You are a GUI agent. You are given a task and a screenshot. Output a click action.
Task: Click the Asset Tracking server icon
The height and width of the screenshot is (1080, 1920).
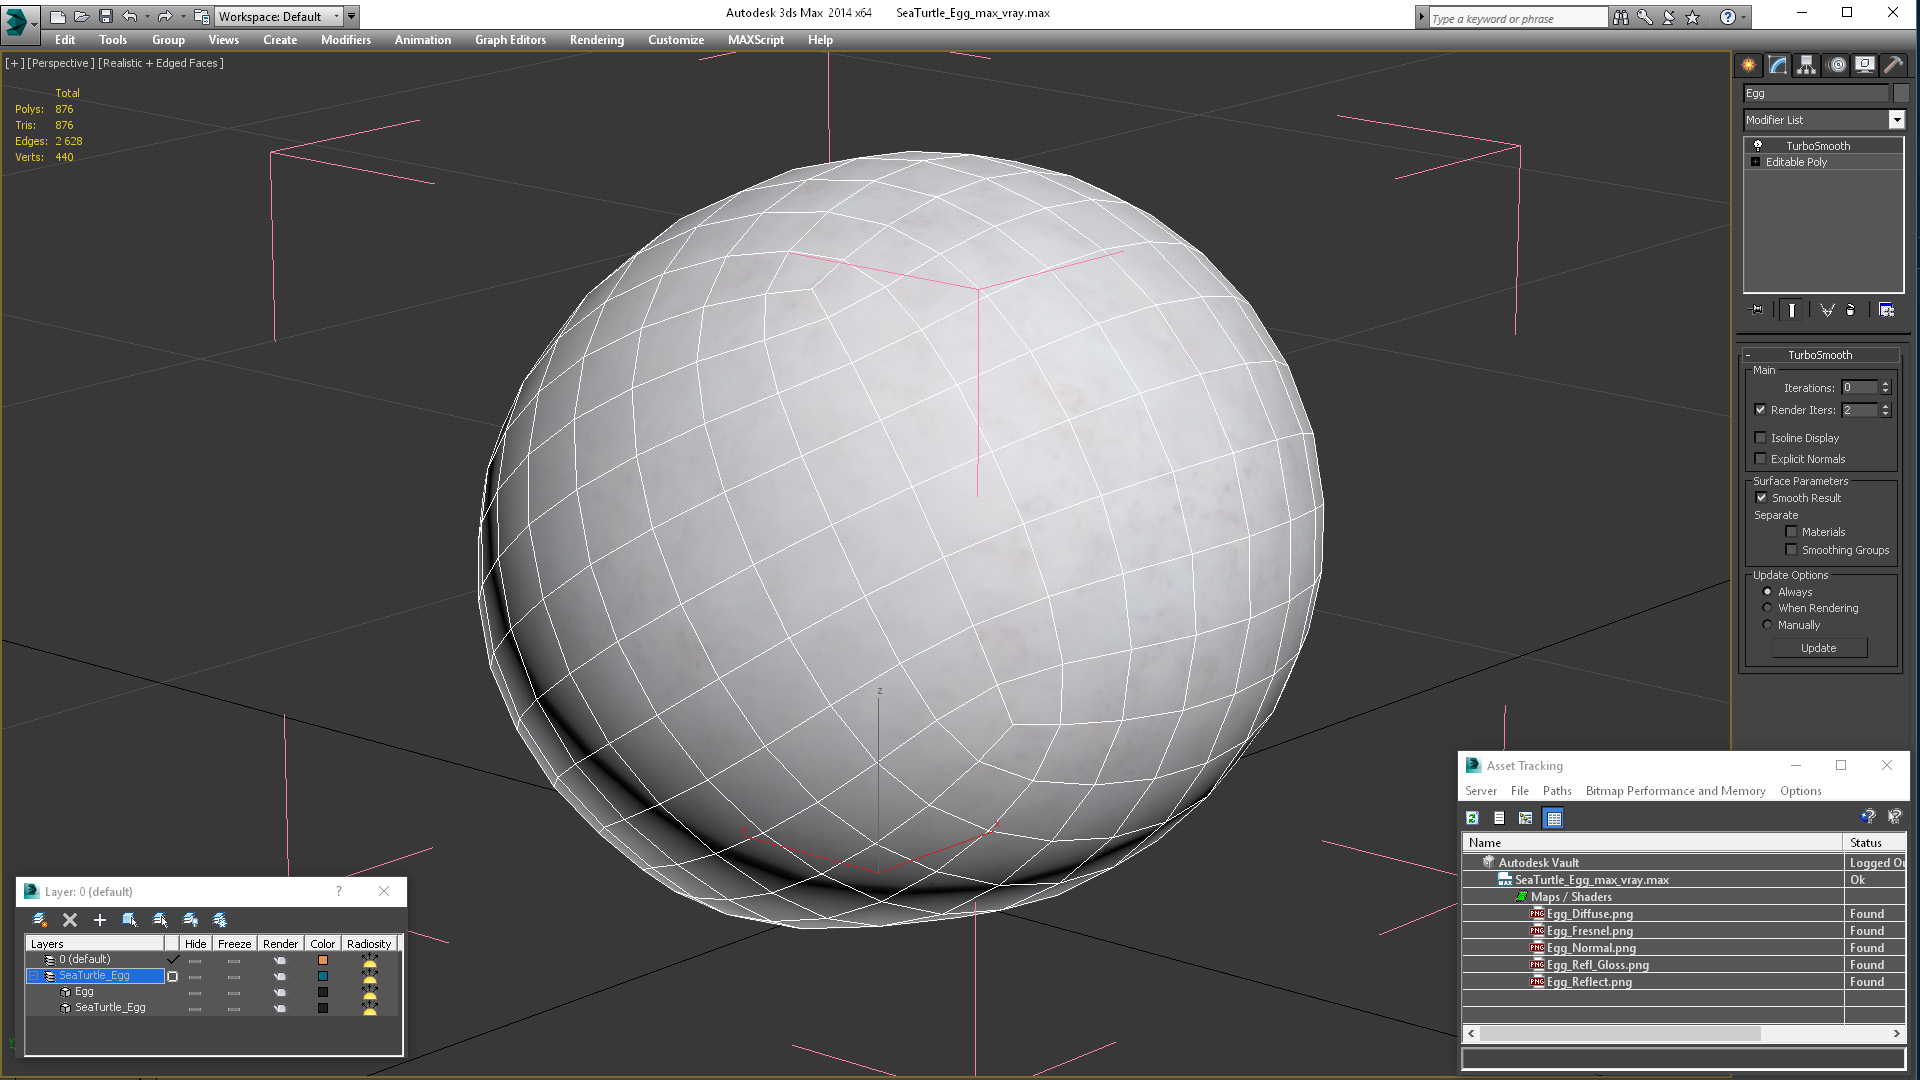1480,790
